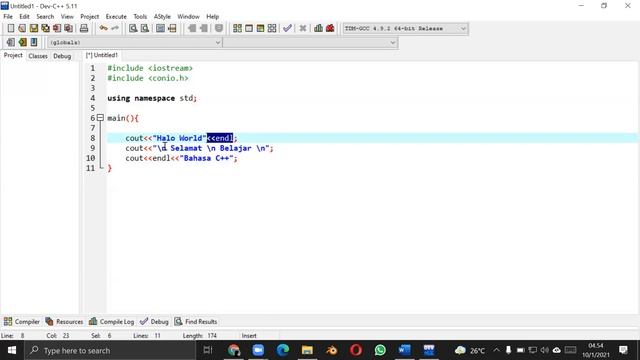640x360 pixels.
Task: Select the [*] Untitled1 editor tab
Action: pos(102,55)
